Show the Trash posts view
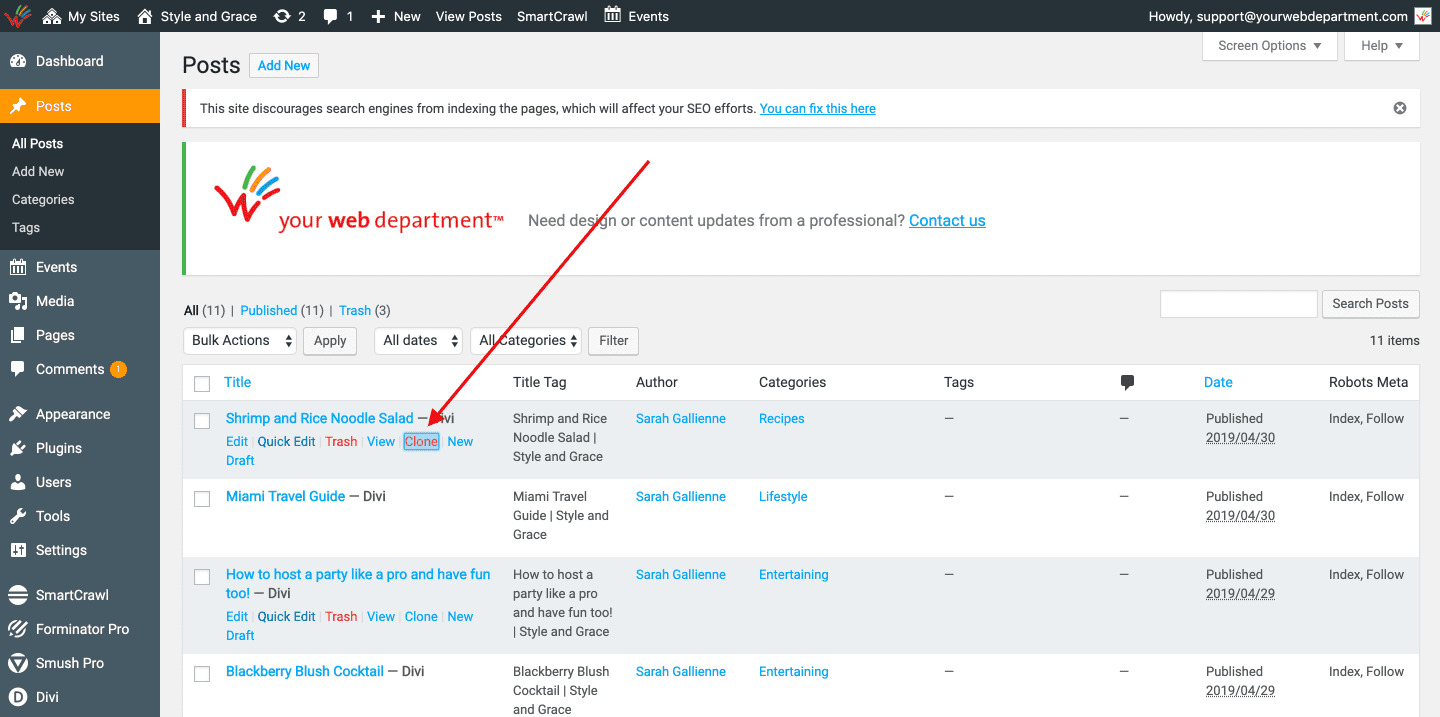The image size is (1440, 717). tap(354, 311)
